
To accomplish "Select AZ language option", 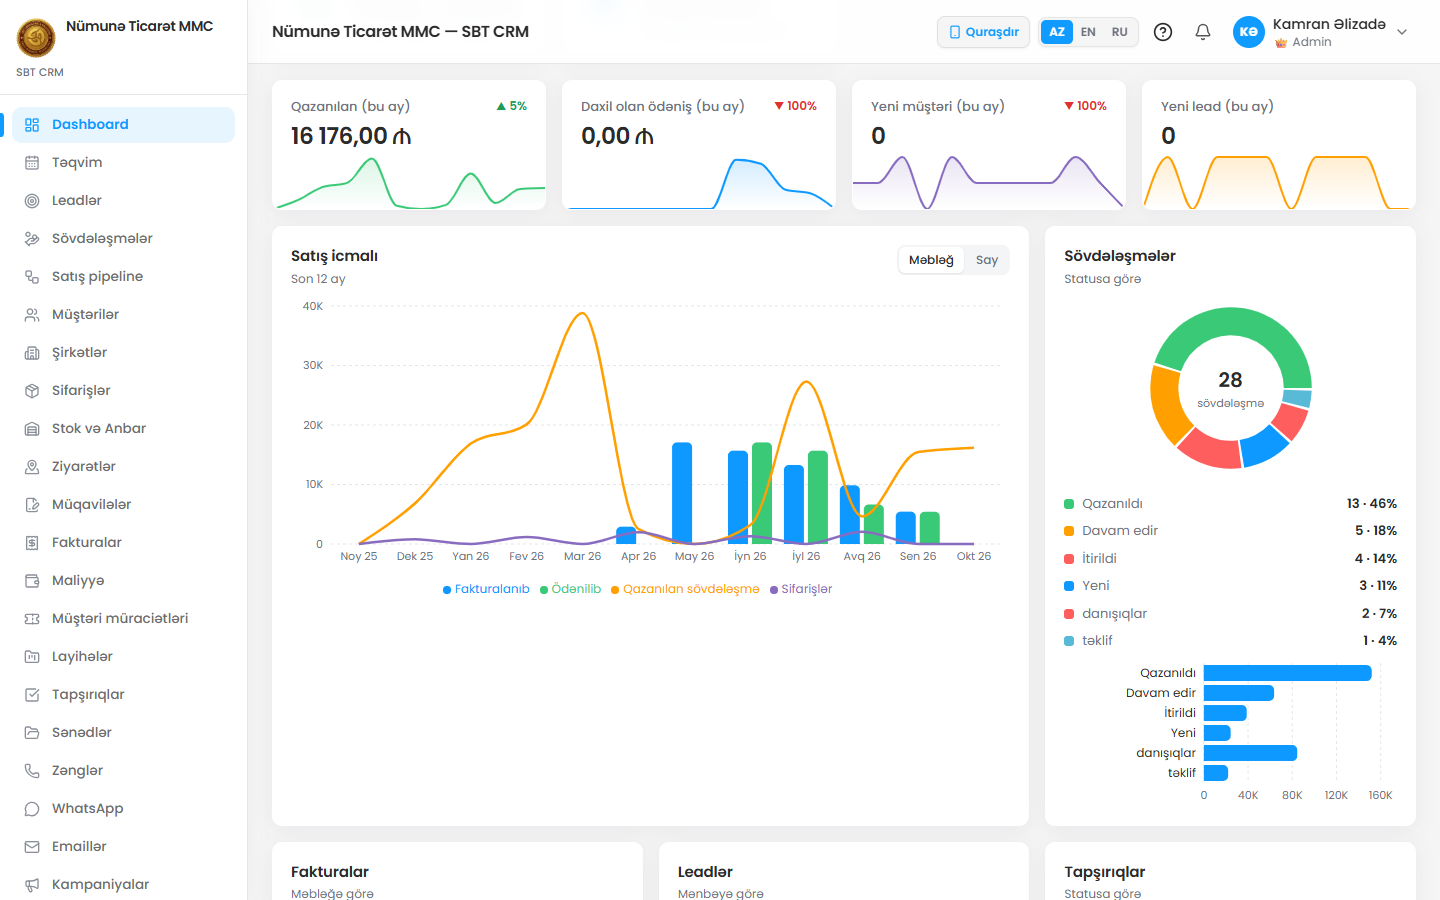I will point(1057,32).
